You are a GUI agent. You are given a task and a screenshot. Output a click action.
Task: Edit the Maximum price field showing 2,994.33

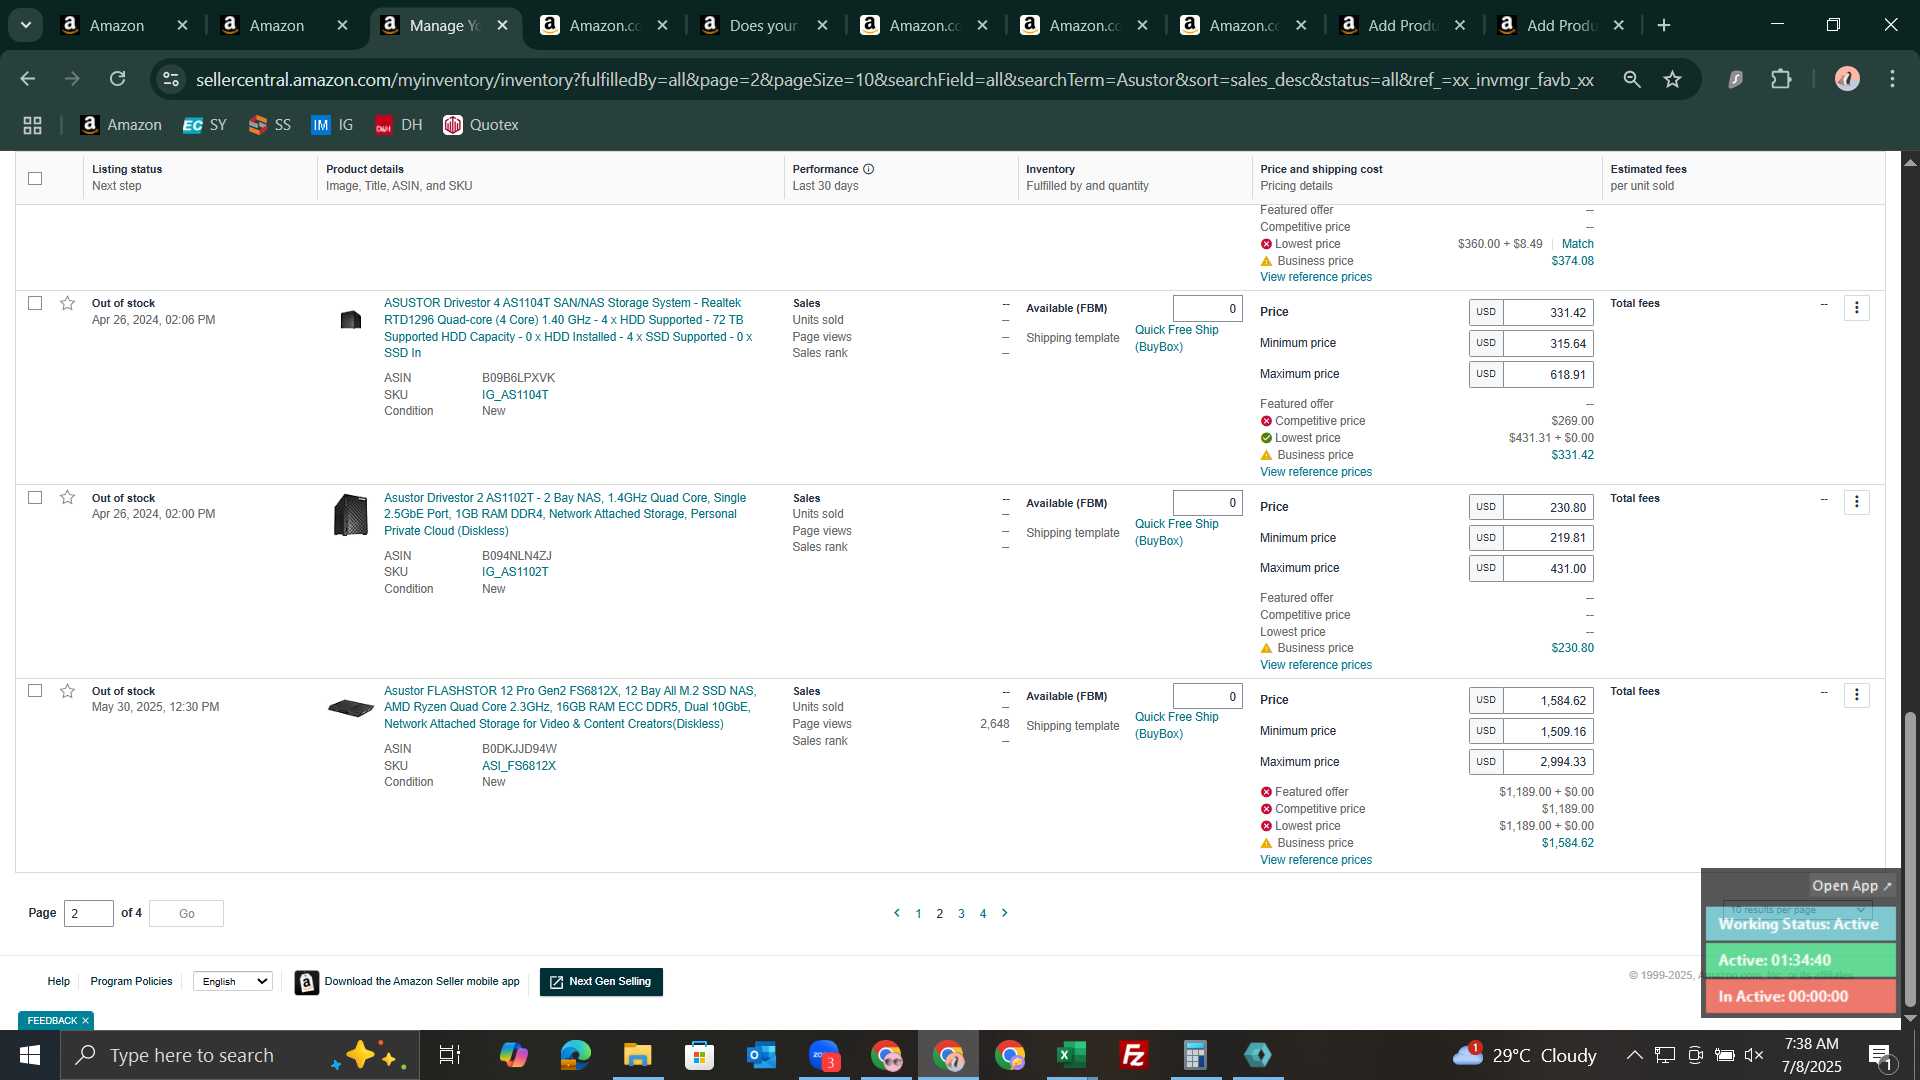tap(1548, 762)
